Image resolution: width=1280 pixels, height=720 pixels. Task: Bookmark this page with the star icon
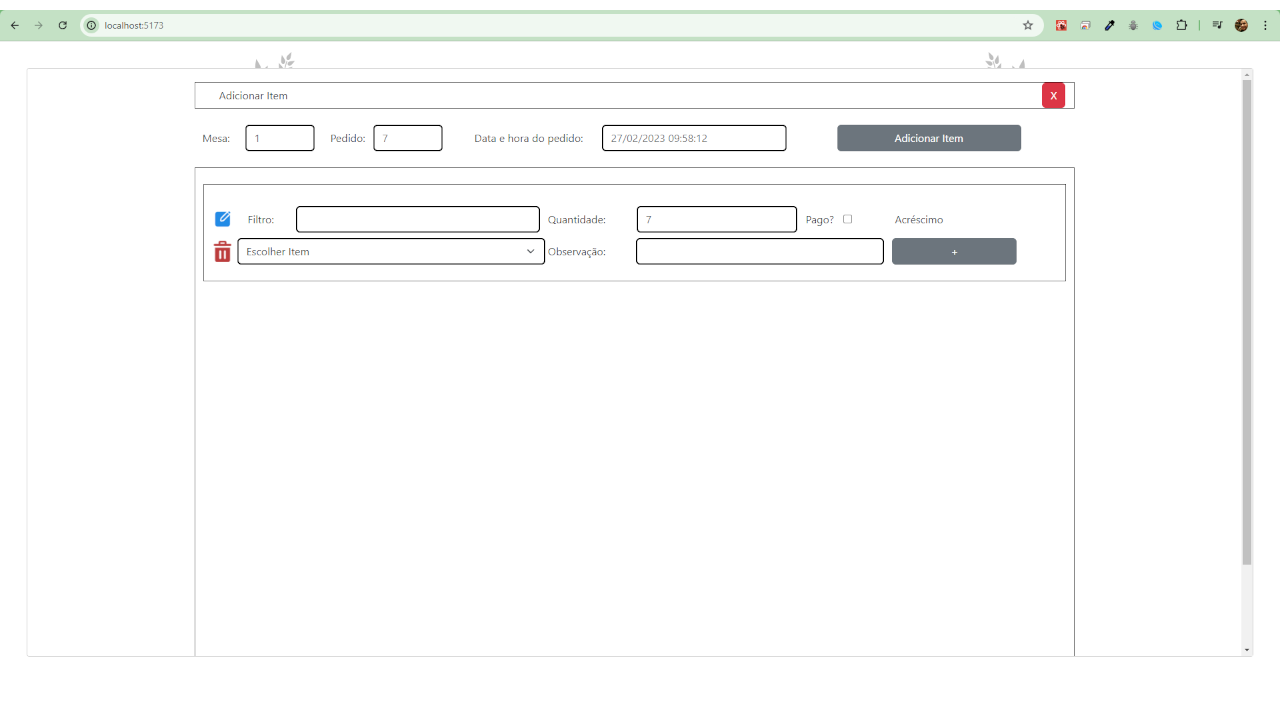click(x=1027, y=25)
